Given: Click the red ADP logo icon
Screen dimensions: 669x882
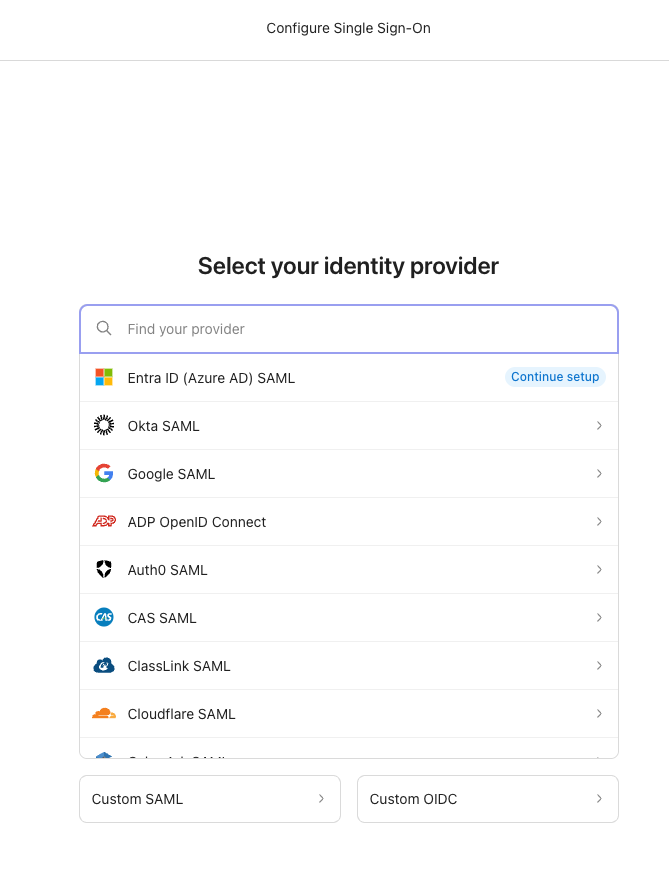Looking at the screenshot, I should coord(104,521).
